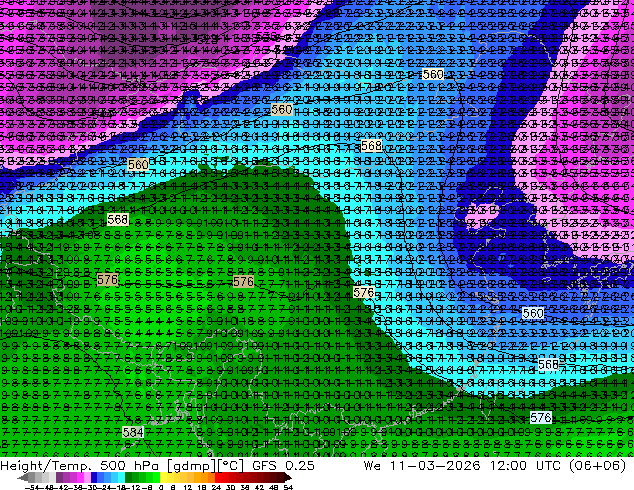This screenshot has width=634, height=490.
Task: Pick the darkest purple legend swatch
Action: (59, 477)
